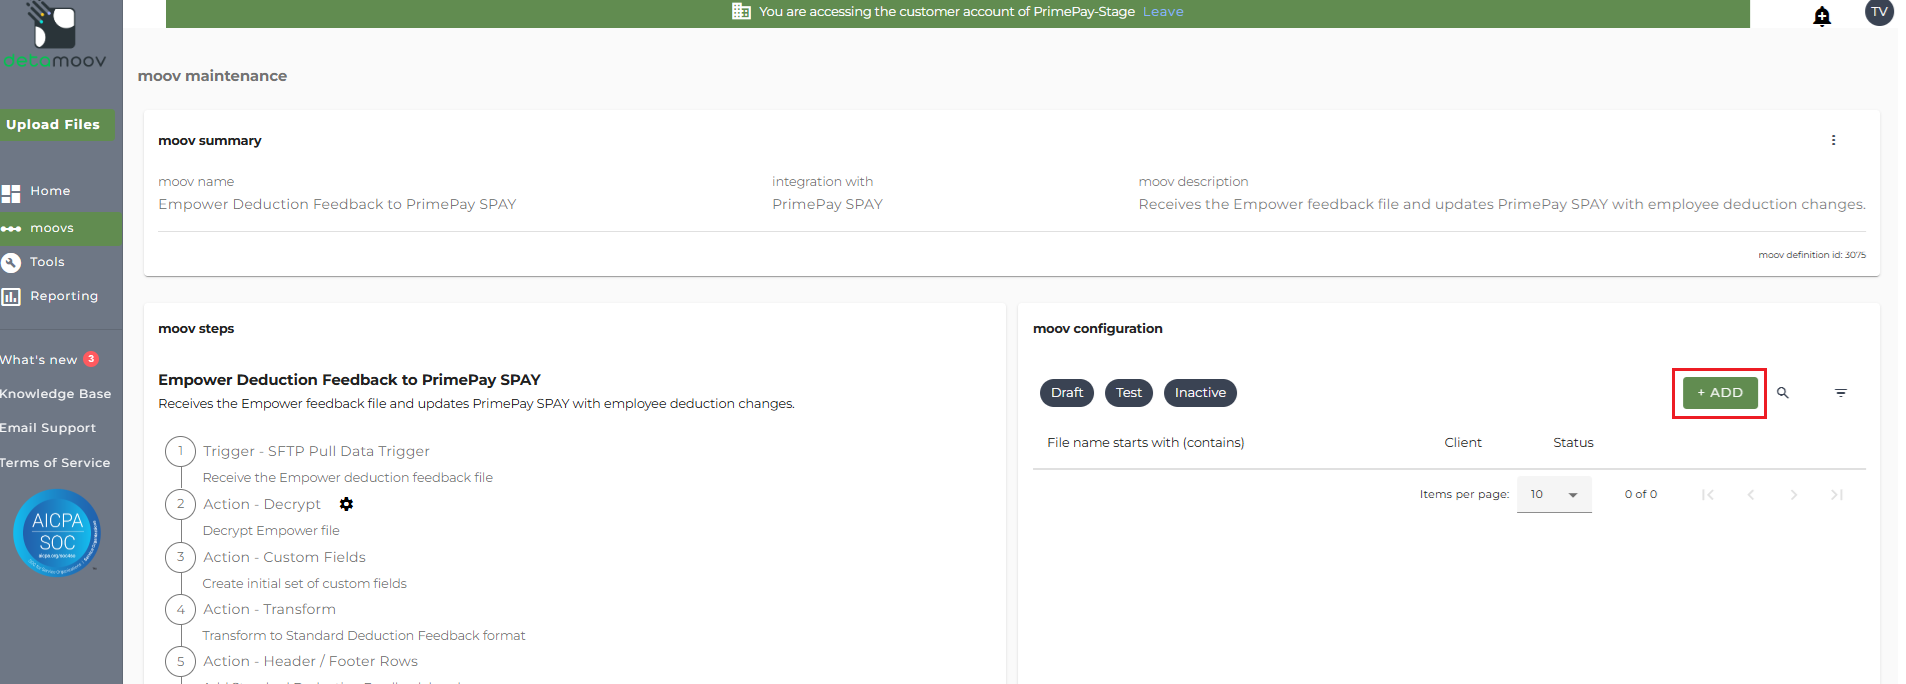Screen dimensions: 1906x684
Task: Click Trigger - SFTP Pull Data Trigger step
Action: (x=316, y=451)
